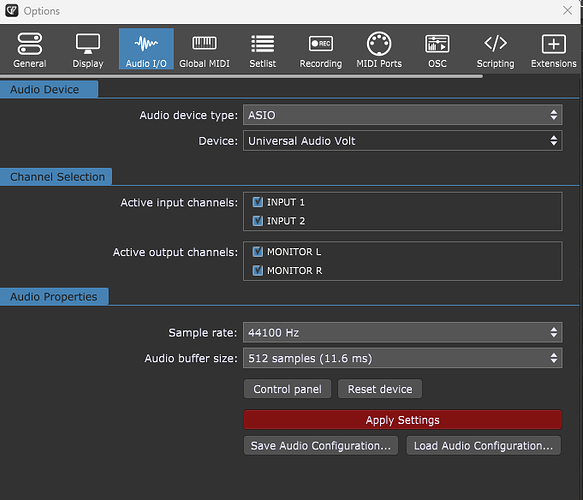Image resolution: width=583 pixels, height=500 pixels.
Task: Click the INPUT 1 channel label
Action: [286, 202]
